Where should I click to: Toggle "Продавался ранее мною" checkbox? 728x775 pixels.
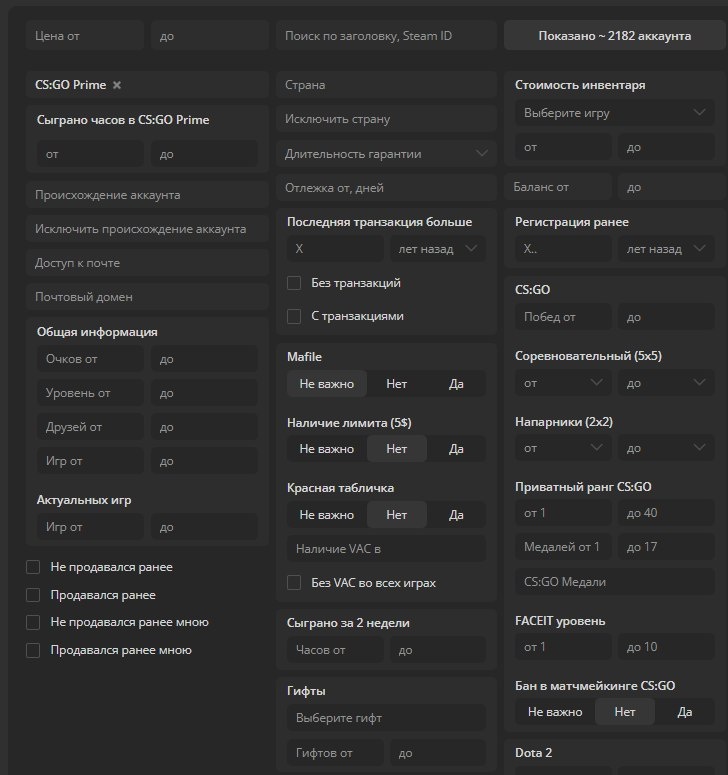click(33, 650)
